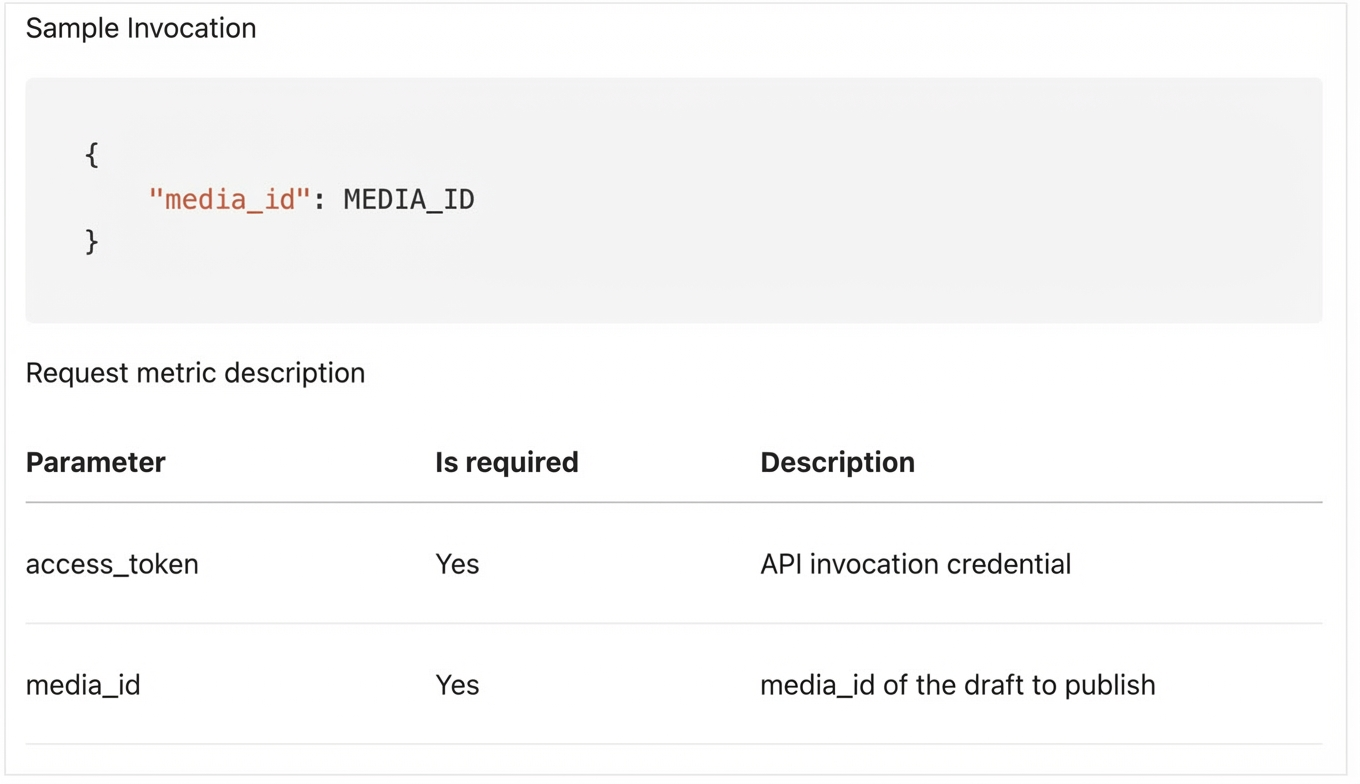This screenshot has height=784, width=1360.
Task: Select "API invocation credential" description
Action: pyautogui.click(x=915, y=564)
